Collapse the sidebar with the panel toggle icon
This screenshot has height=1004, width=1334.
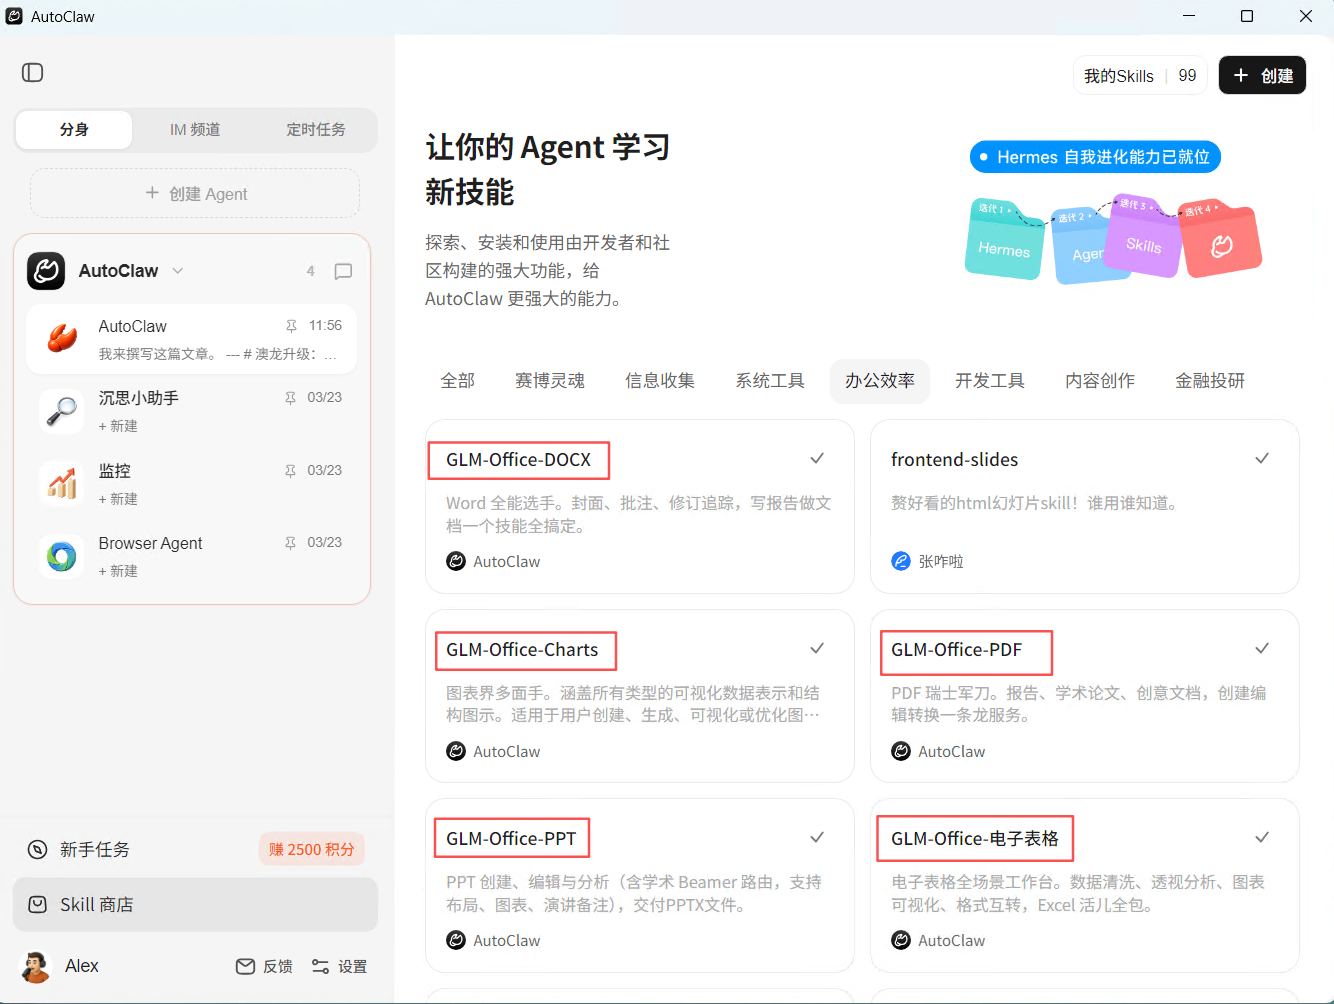(x=33, y=72)
